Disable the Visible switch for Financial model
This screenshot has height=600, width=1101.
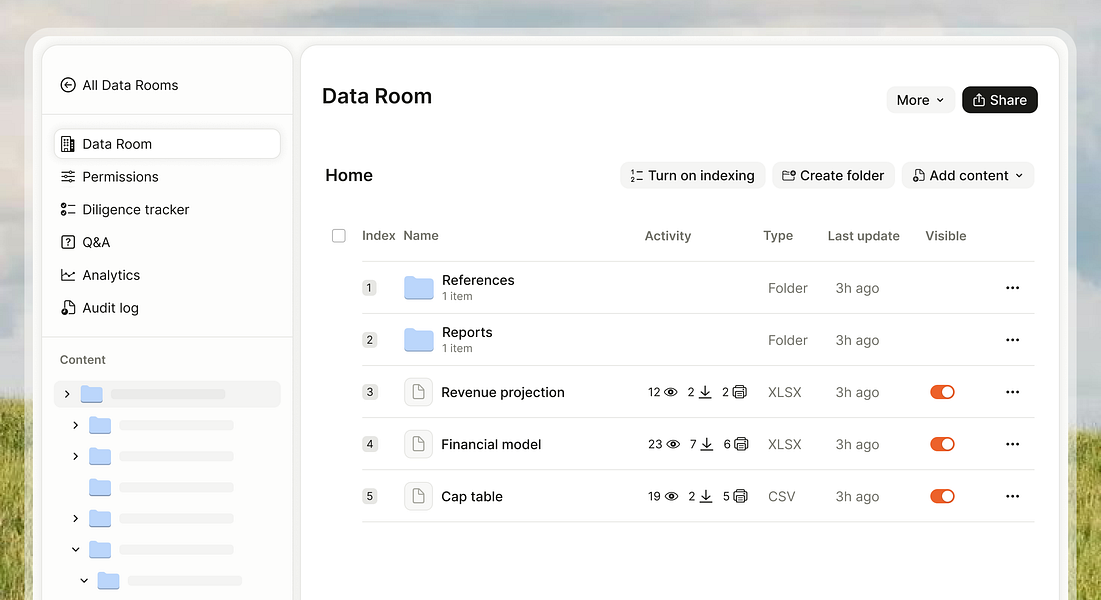click(942, 444)
